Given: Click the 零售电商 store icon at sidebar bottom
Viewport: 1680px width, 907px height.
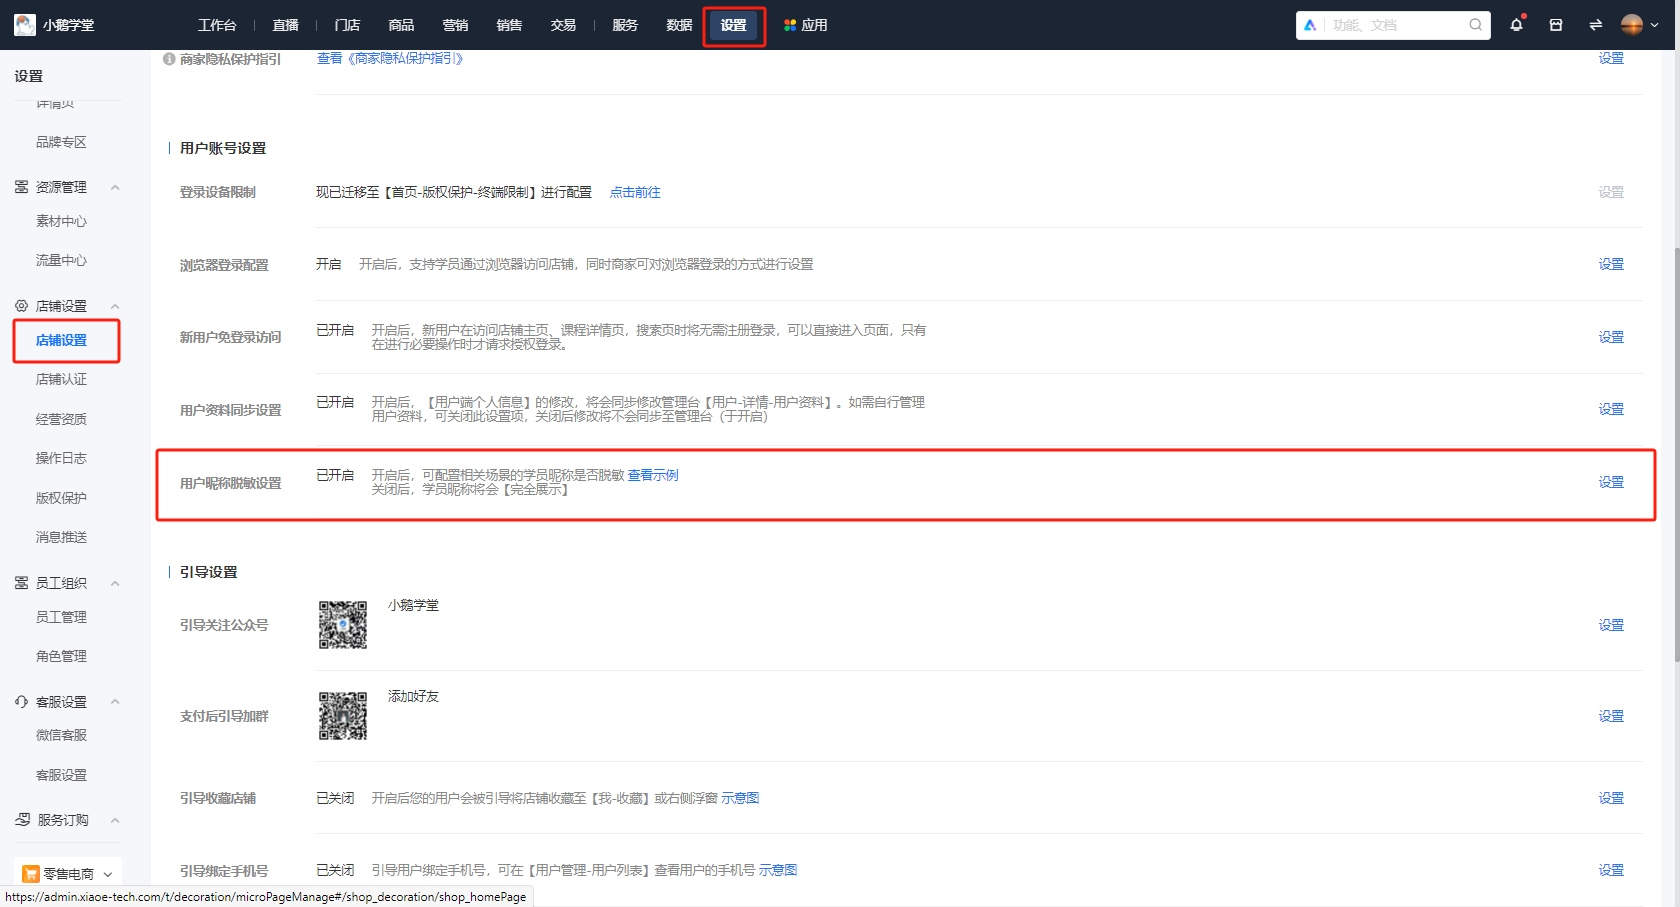Looking at the screenshot, I should pos(31,873).
